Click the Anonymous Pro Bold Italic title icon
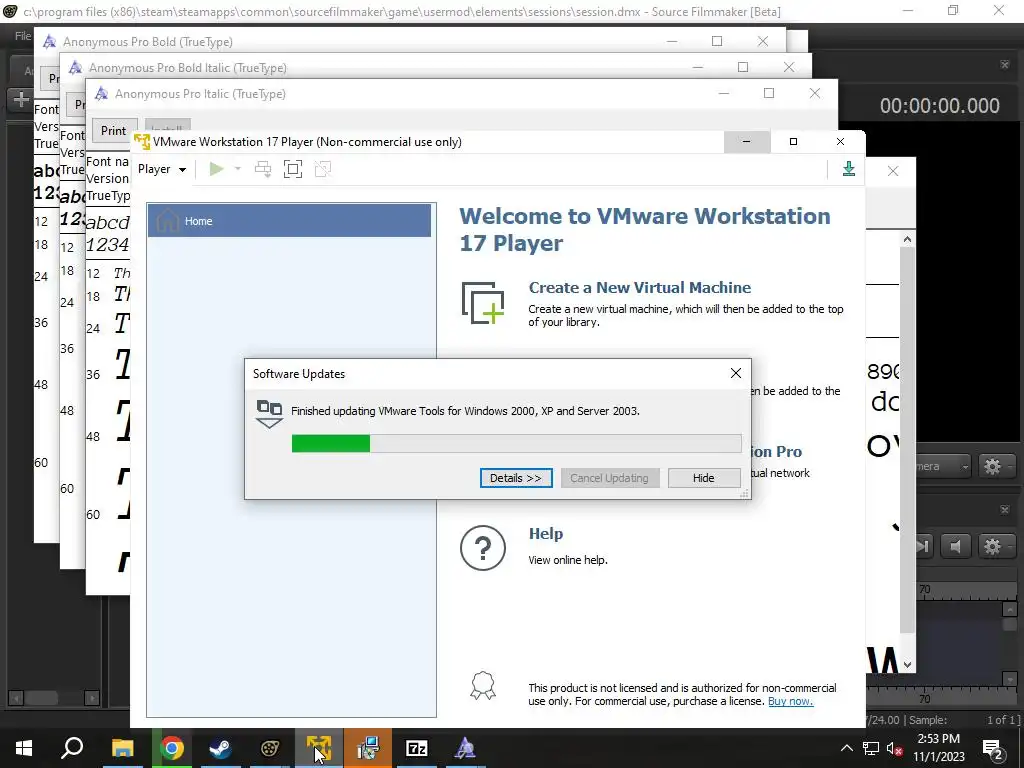The width and height of the screenshot is (1024, 768). pyautogui.click(x=75, y=67)
